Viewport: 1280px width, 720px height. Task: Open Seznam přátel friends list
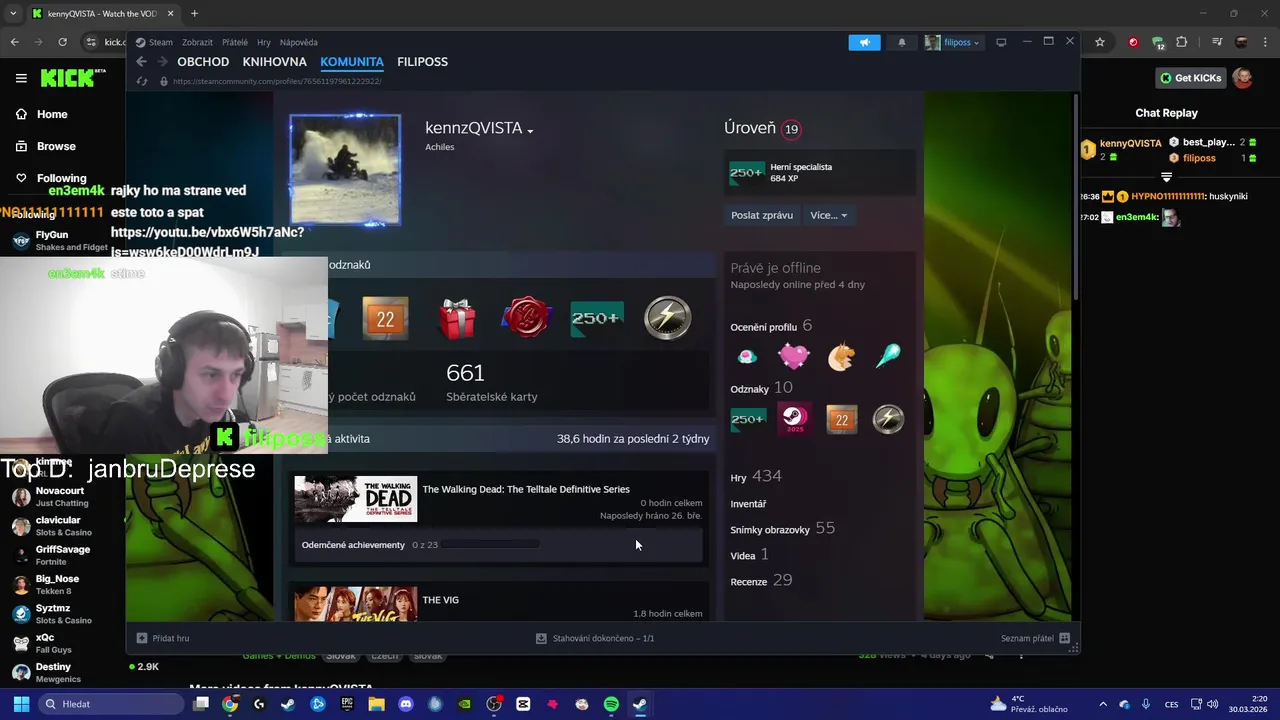pyautogui.click(x=1035, y=638)
